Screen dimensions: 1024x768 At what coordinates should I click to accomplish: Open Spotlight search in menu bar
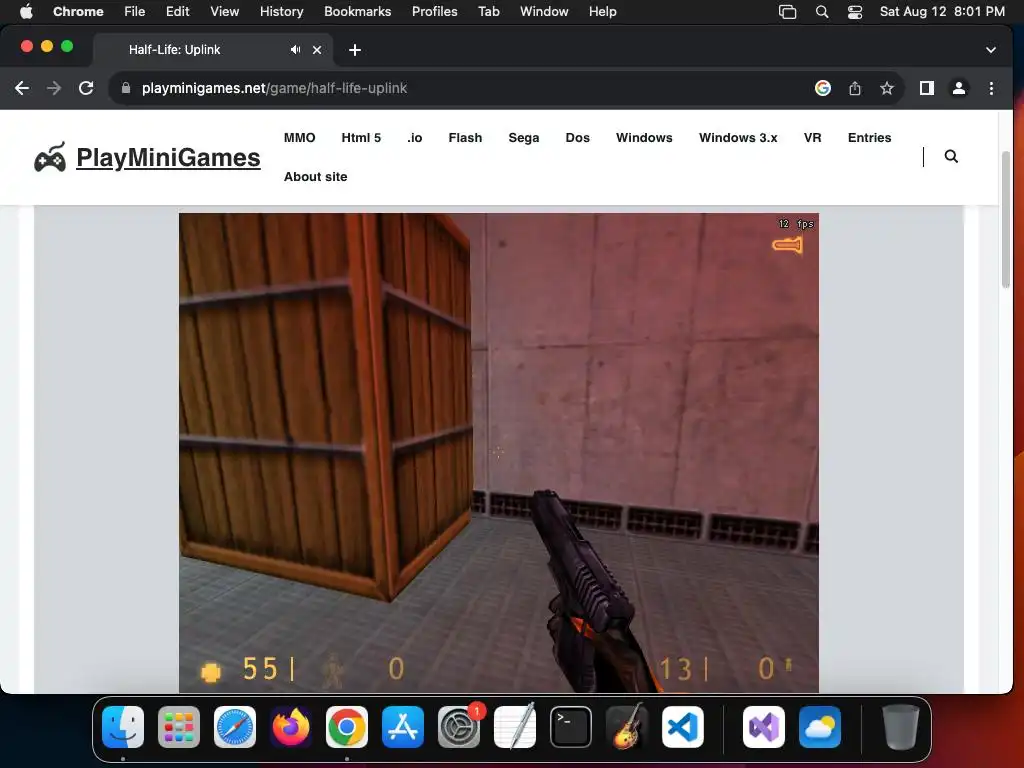[822, 12]
